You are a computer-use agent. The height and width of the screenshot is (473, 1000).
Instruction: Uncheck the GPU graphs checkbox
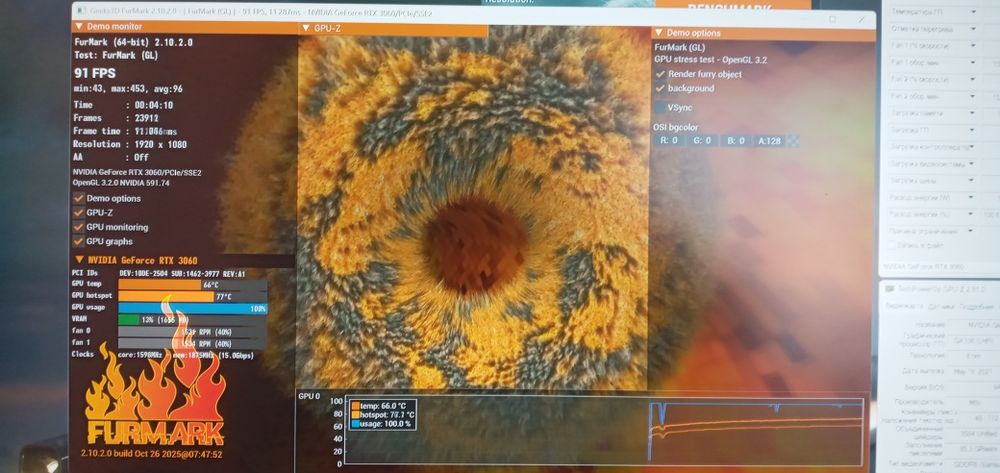[79, 242]
